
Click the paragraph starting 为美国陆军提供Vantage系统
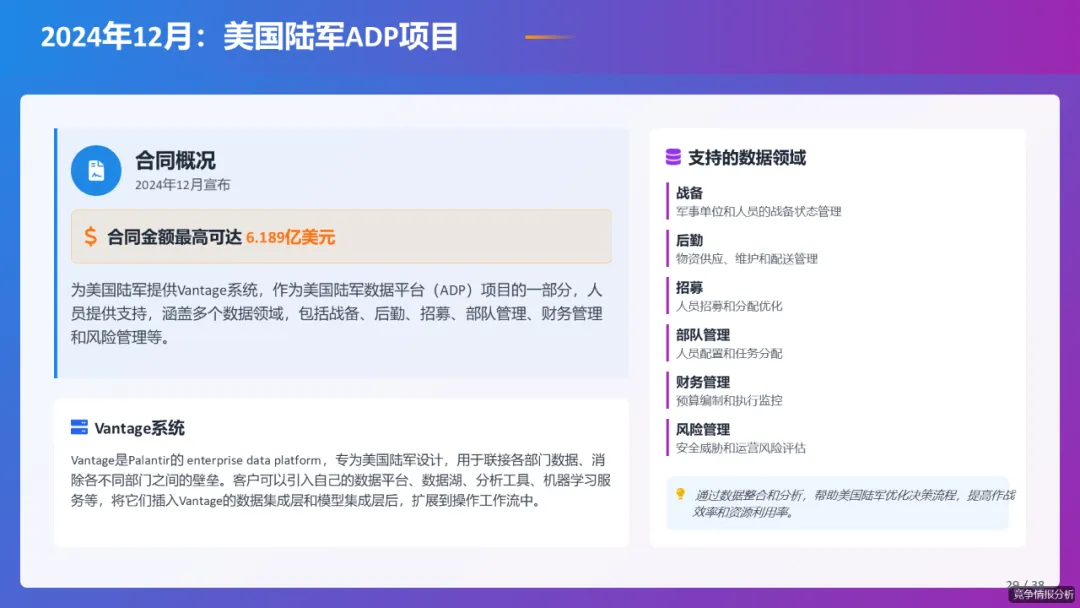337,314
